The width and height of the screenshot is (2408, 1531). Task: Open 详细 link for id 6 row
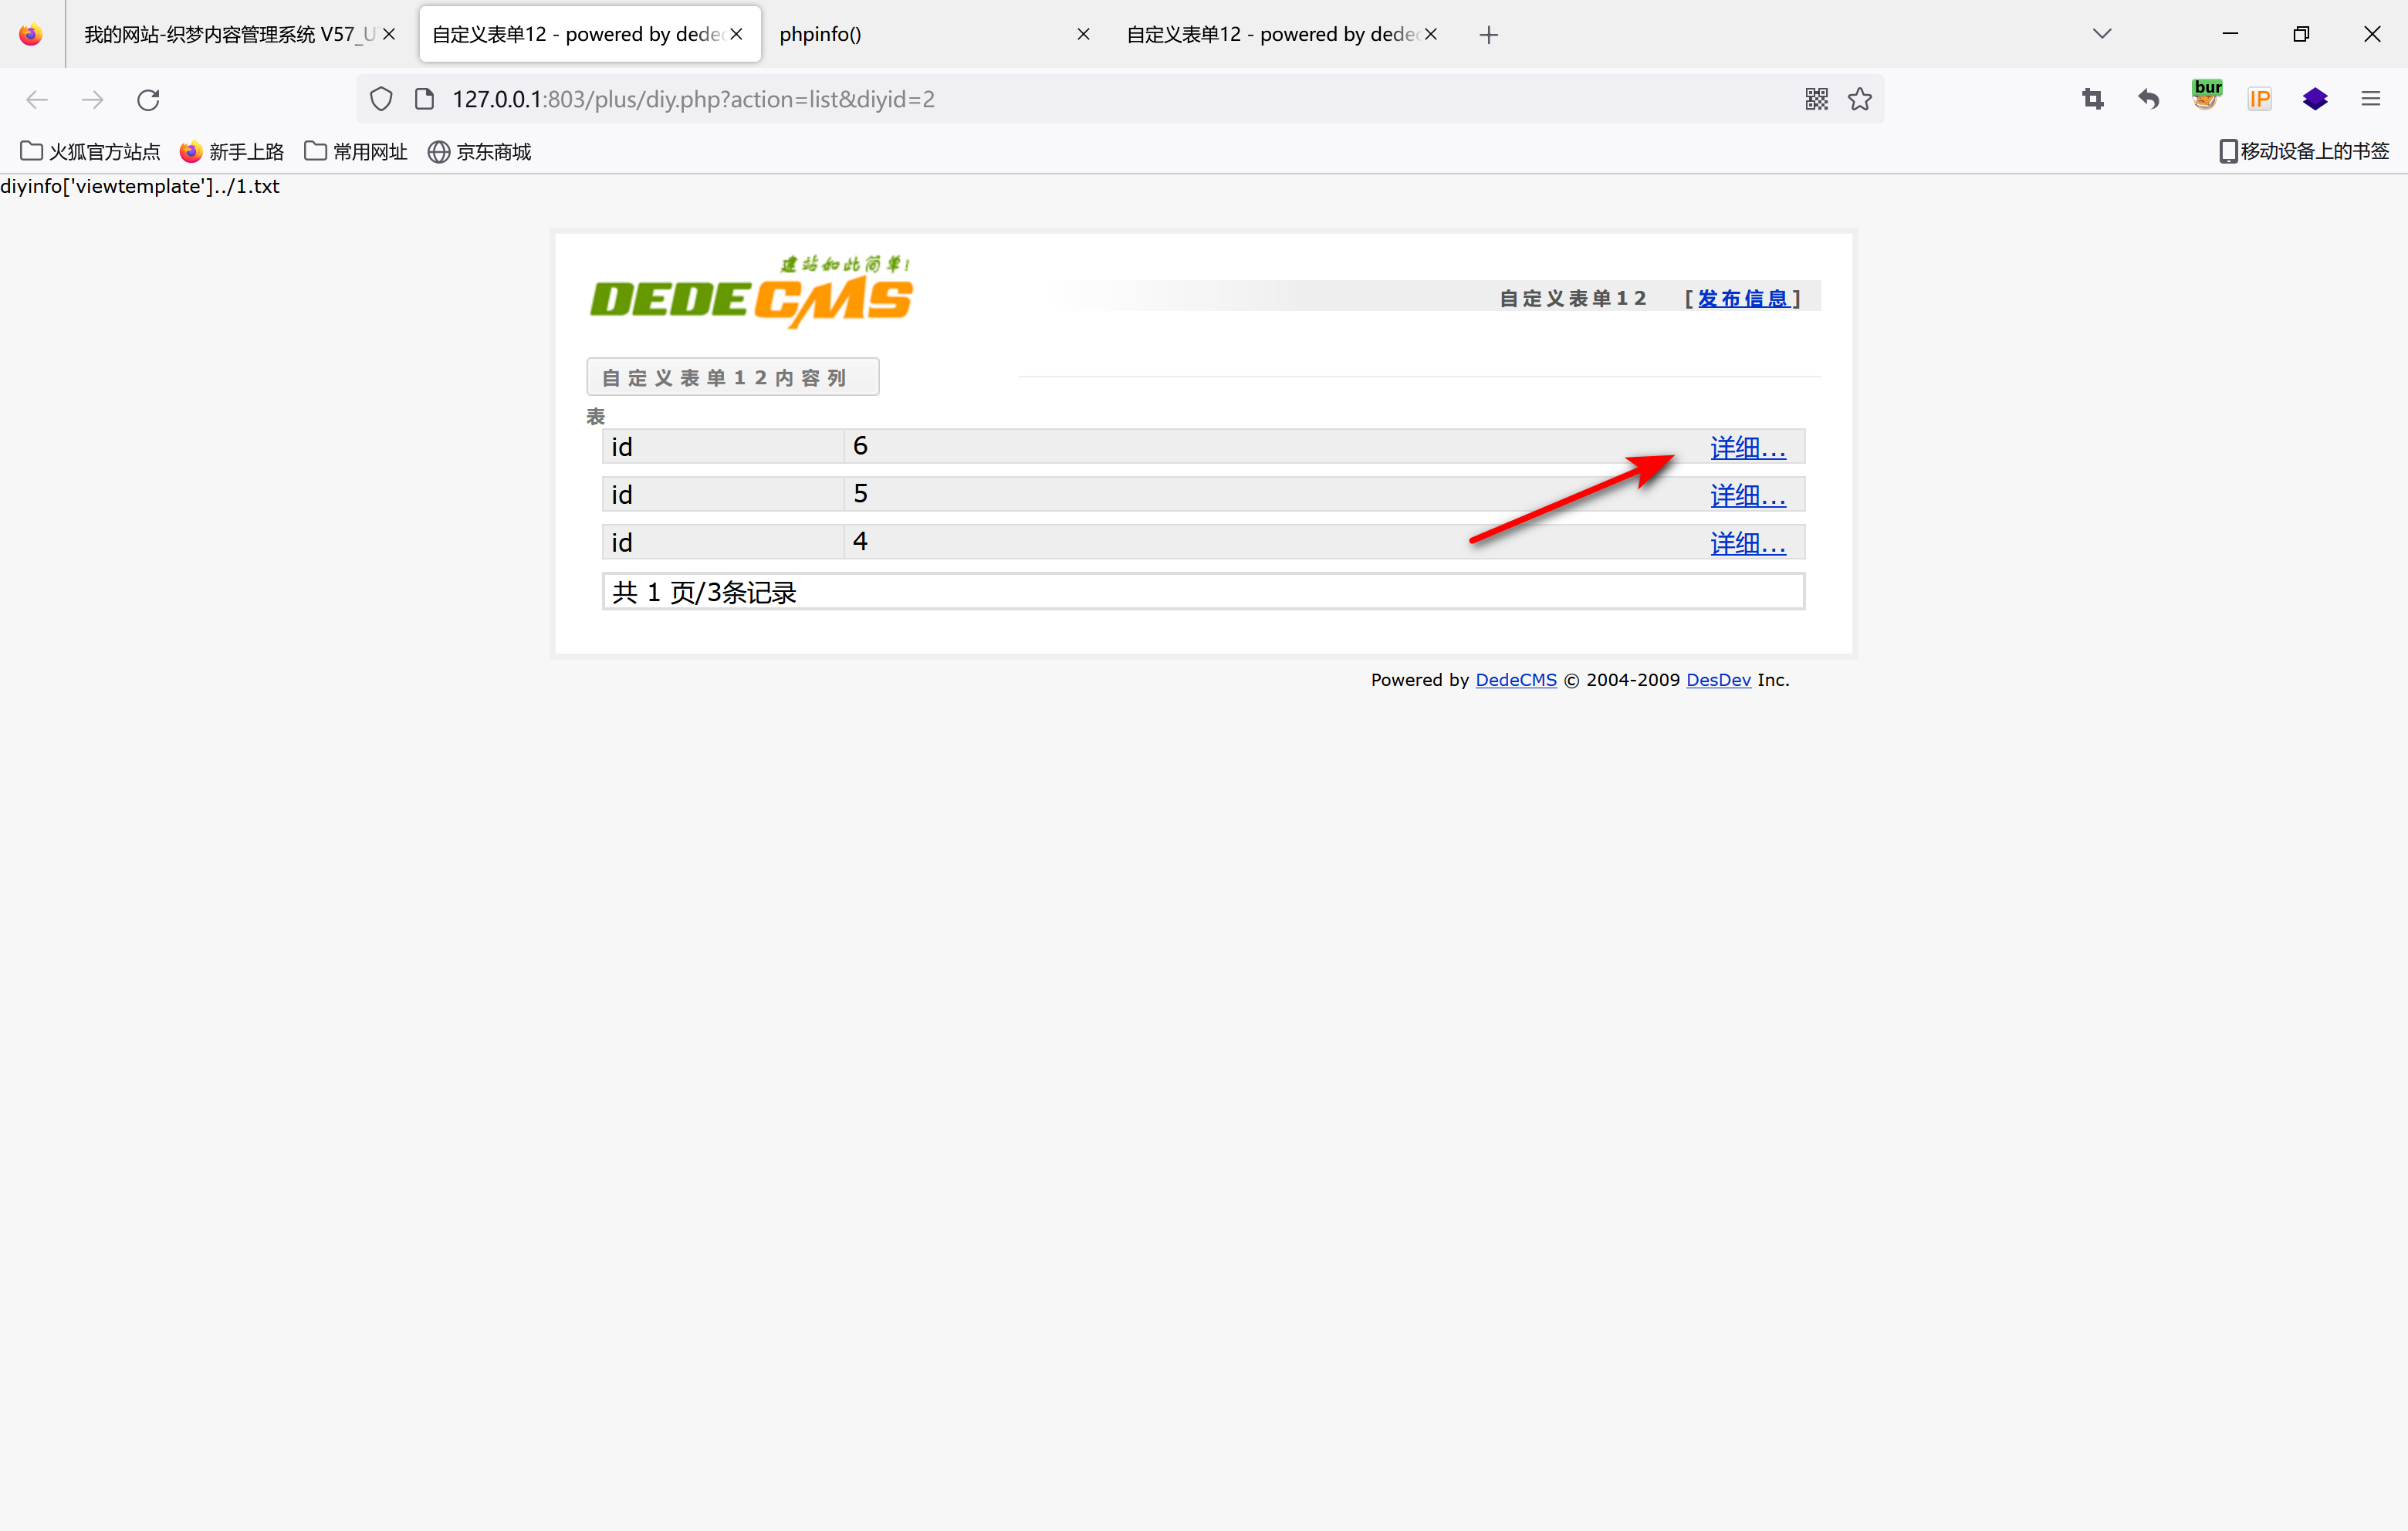[1747, 447]
